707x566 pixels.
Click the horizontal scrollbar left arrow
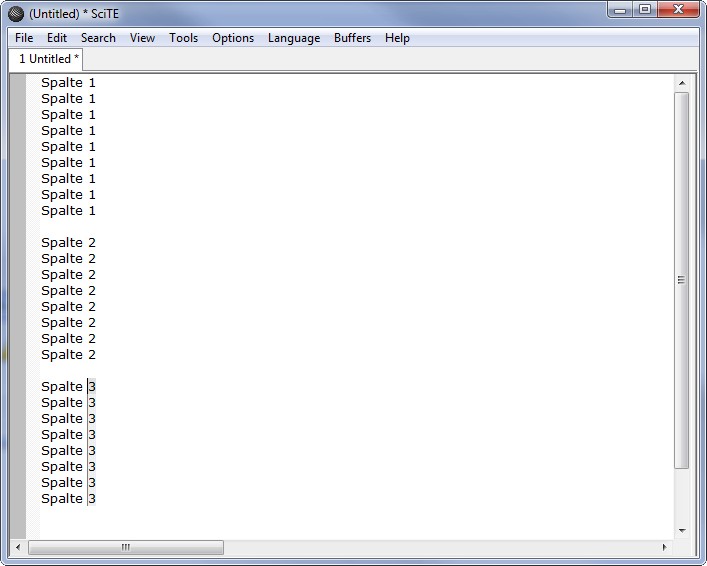click(x=18, y=548)
